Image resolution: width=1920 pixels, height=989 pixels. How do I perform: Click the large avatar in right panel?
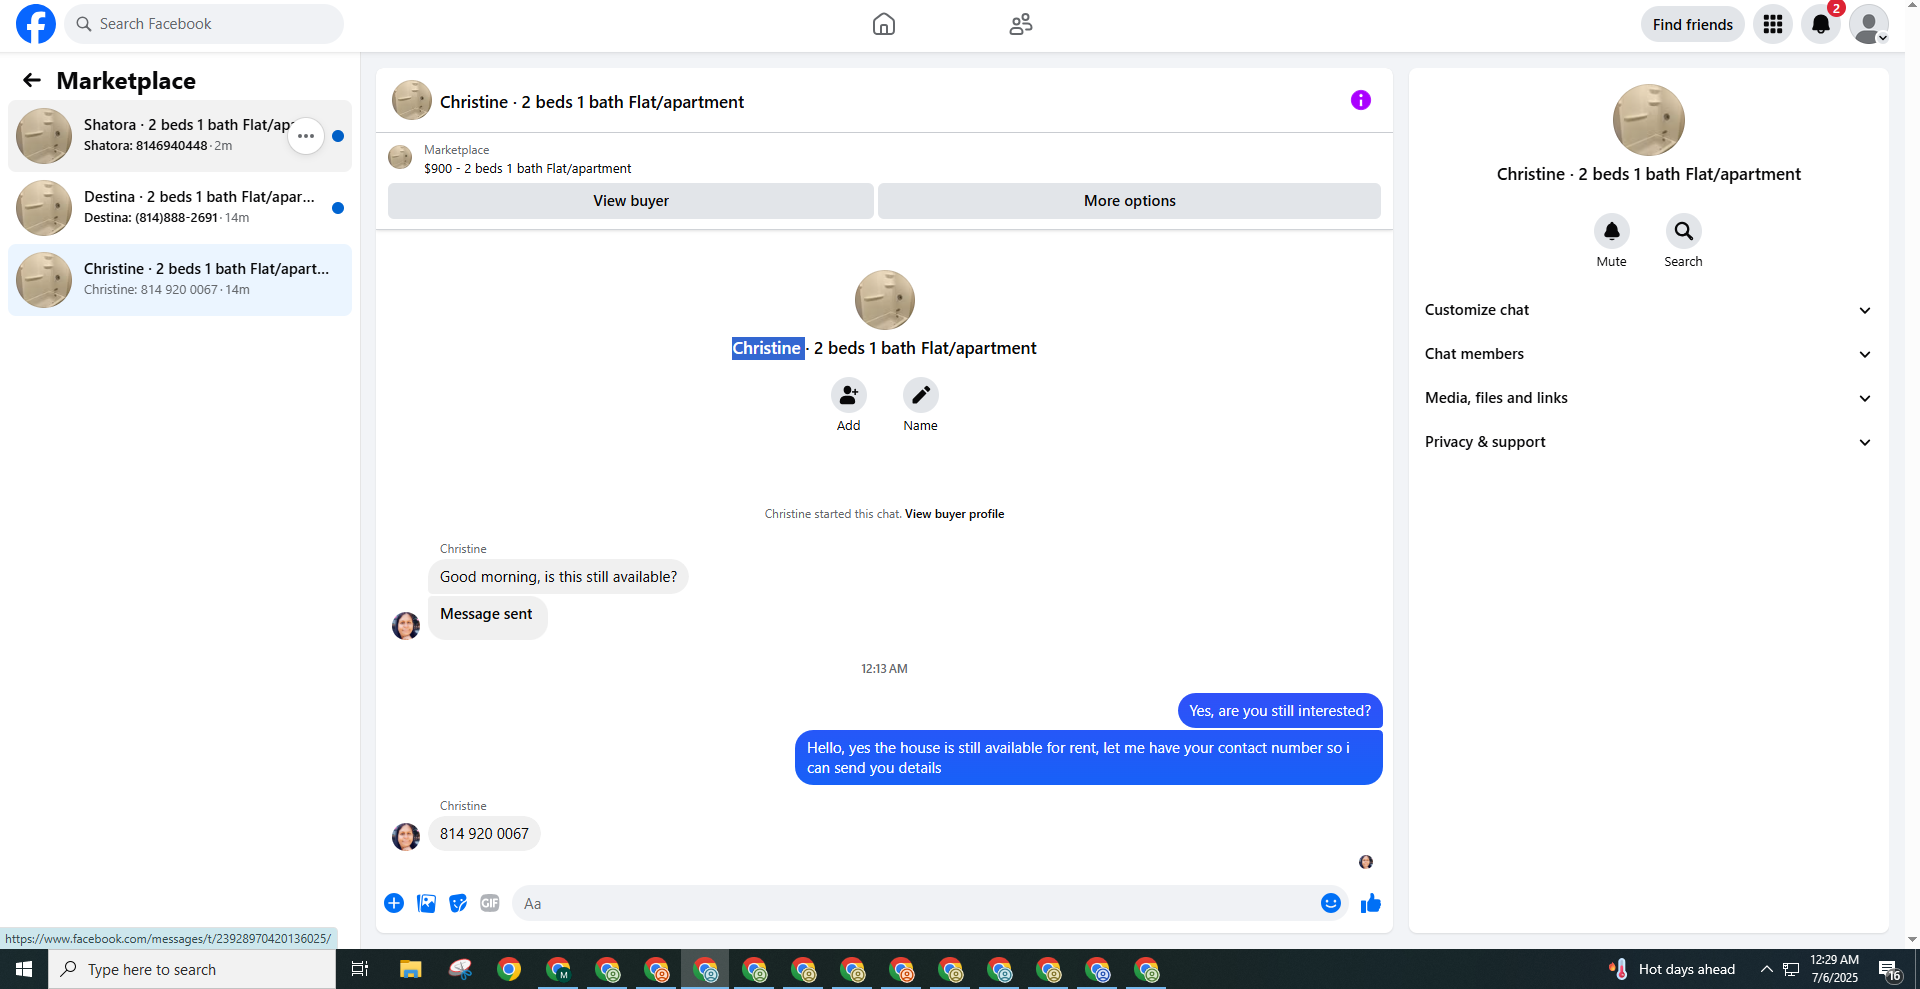(x=1649, y=120)
